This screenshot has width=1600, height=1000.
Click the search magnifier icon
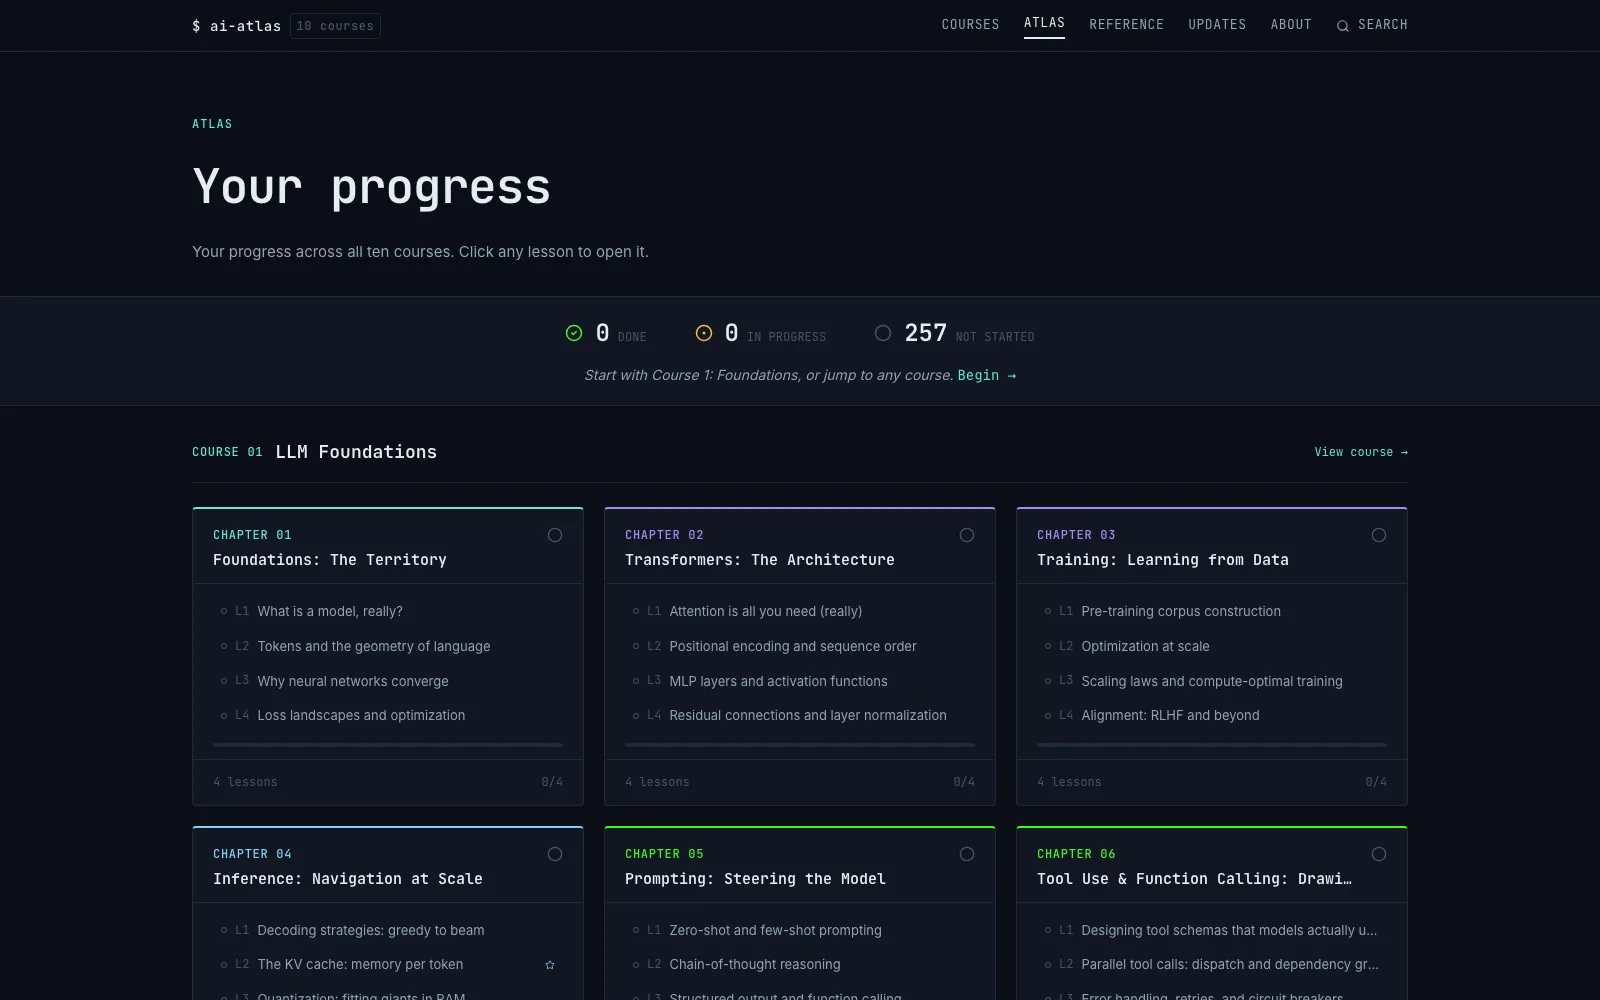click(x=1343, y=26)
